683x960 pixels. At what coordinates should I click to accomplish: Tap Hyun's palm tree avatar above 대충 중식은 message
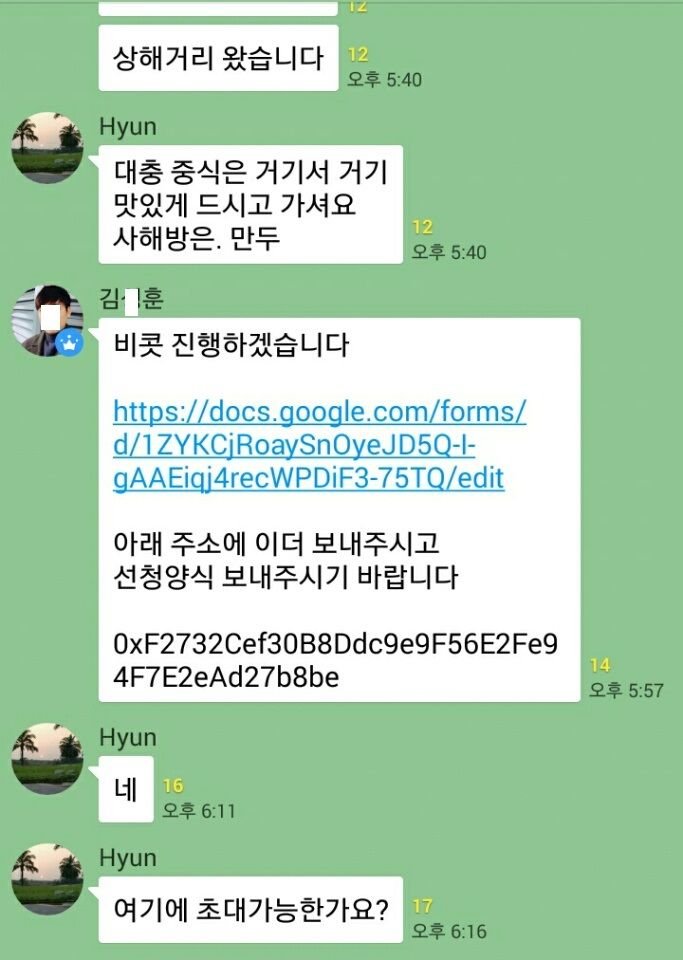coord(48,148)
